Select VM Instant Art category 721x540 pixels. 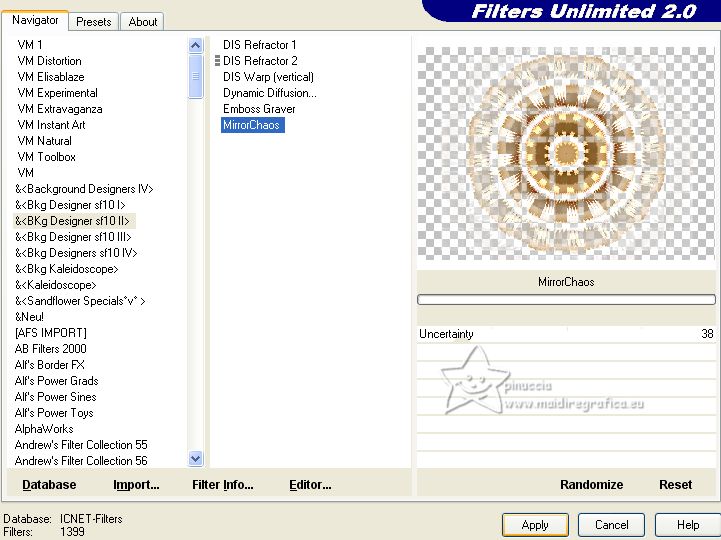pos(51,125)
